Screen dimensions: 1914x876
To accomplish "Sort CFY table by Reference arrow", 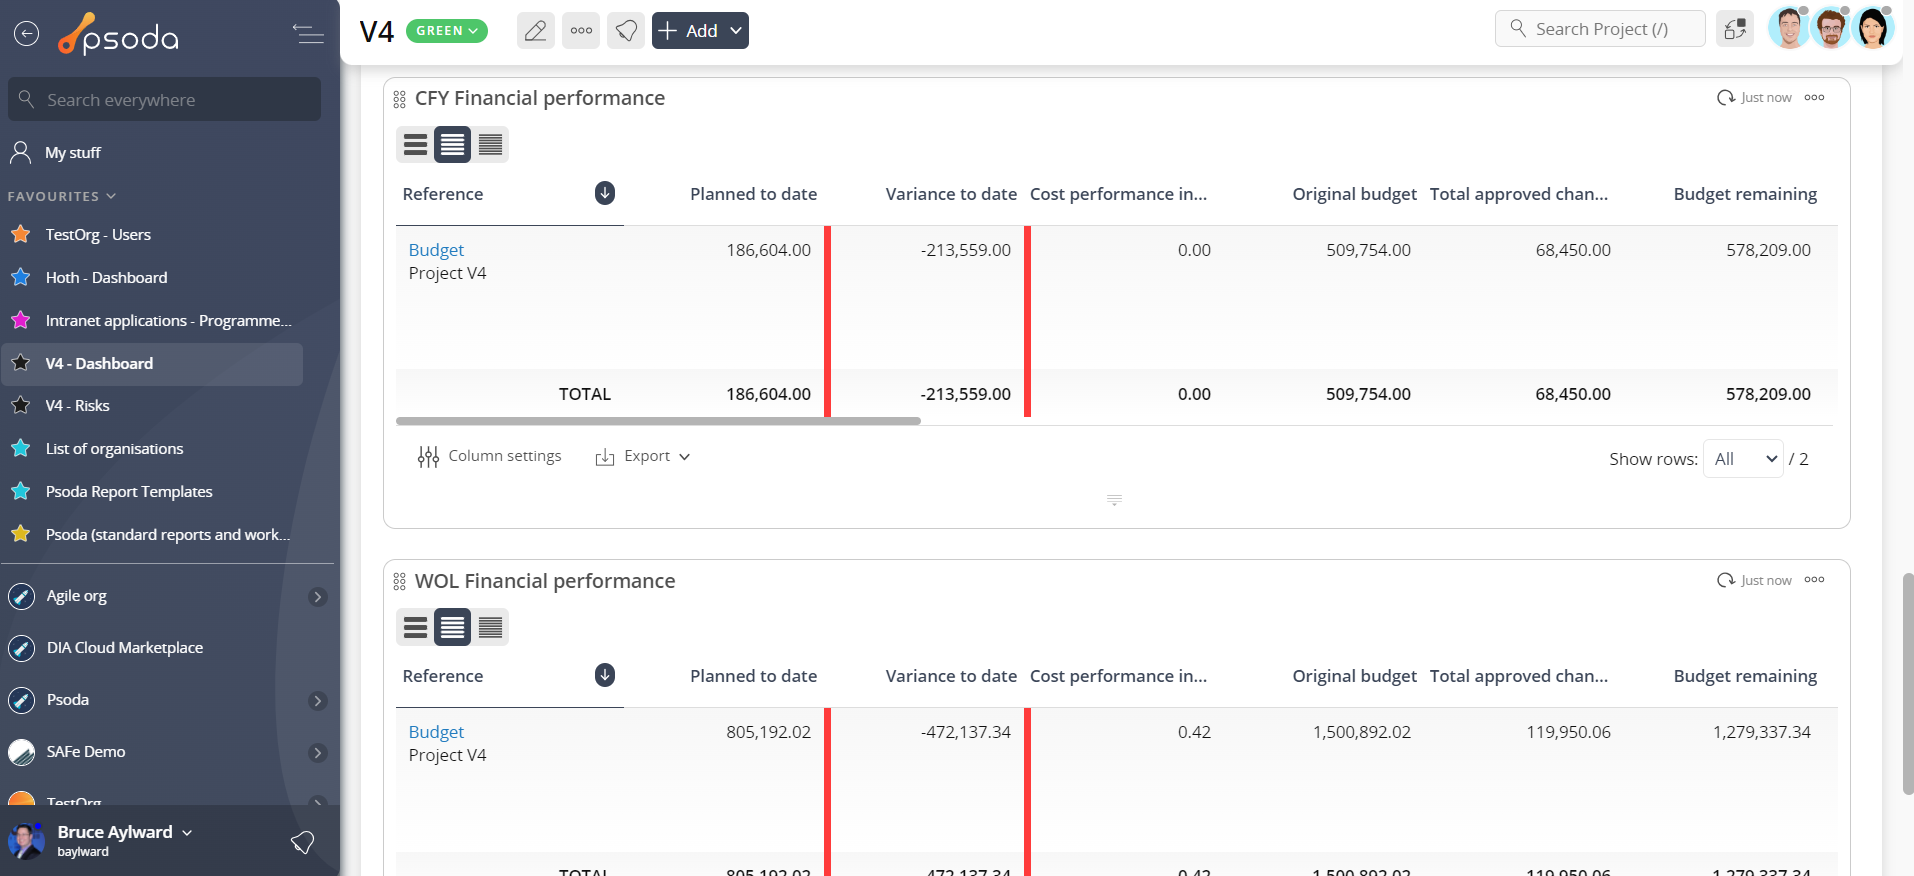I will tap(605, 193).
